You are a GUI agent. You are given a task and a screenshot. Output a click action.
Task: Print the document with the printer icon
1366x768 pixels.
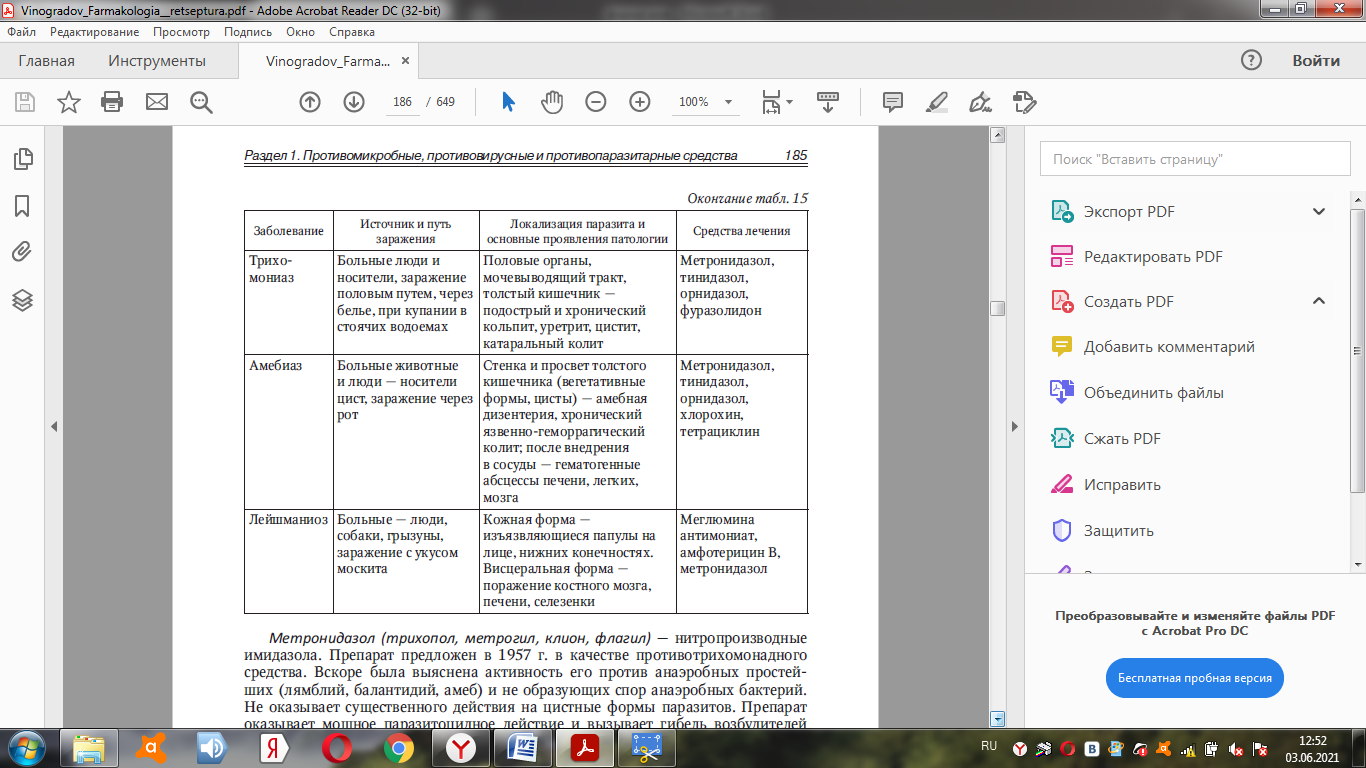[x=112, y=102]
